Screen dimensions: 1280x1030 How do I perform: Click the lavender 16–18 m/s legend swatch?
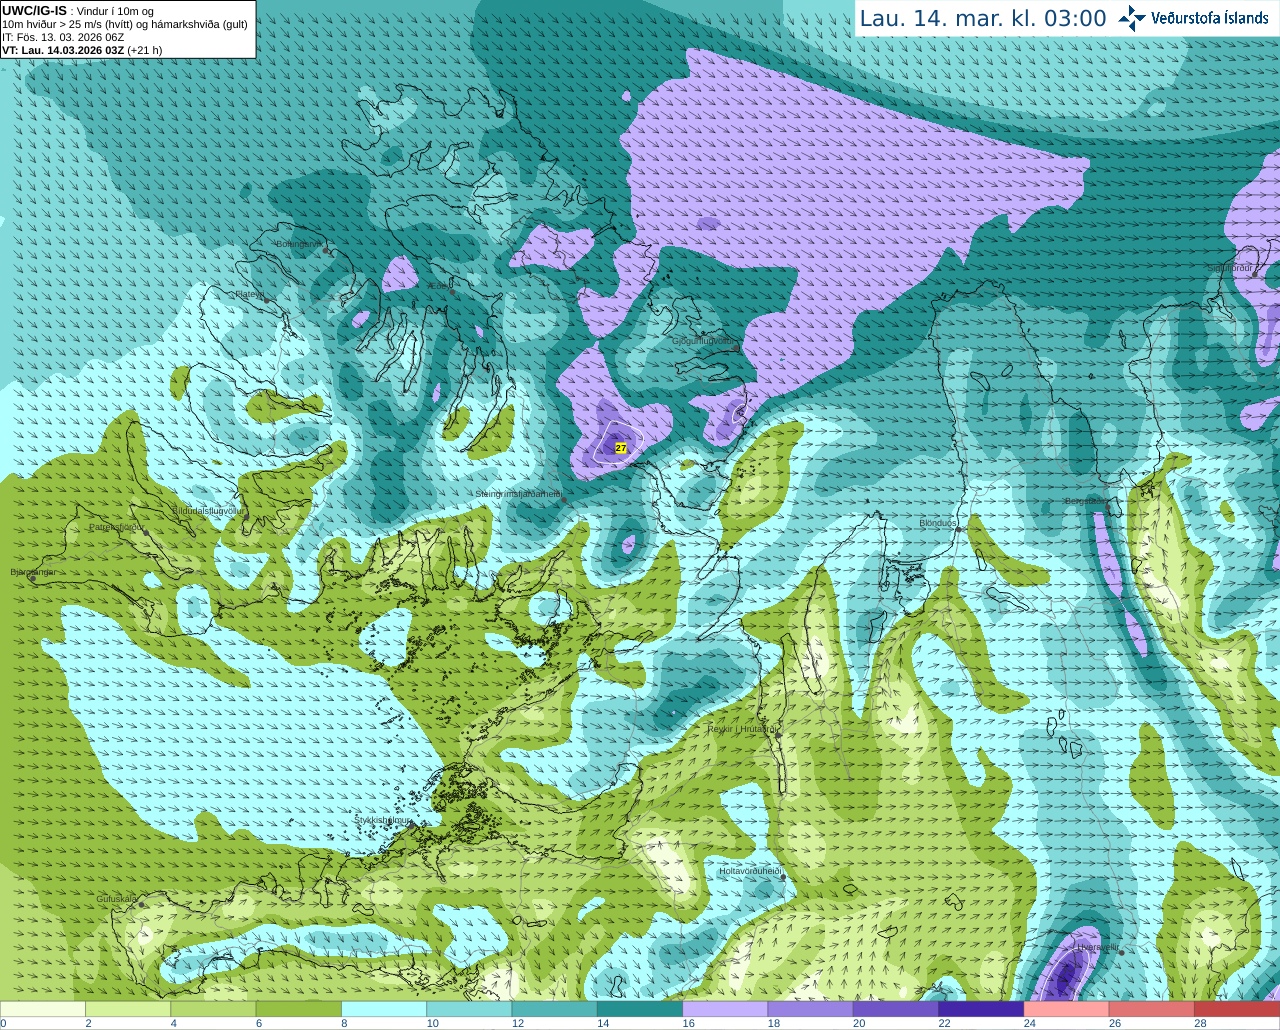tap(725, 1008)
